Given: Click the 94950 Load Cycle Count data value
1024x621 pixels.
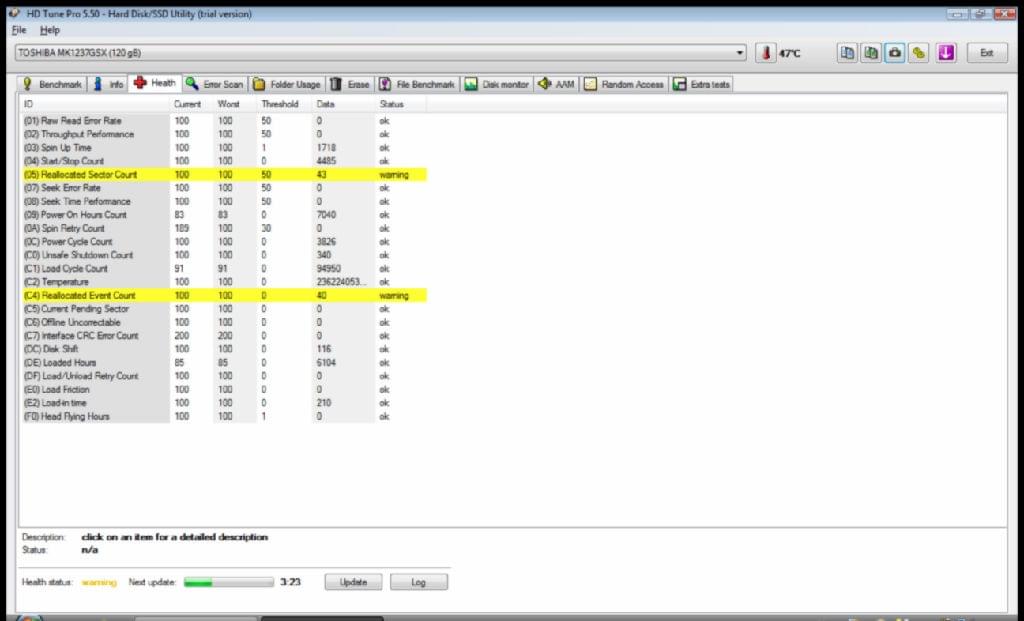Looking at the screenshot, I should tap(328, 268).
